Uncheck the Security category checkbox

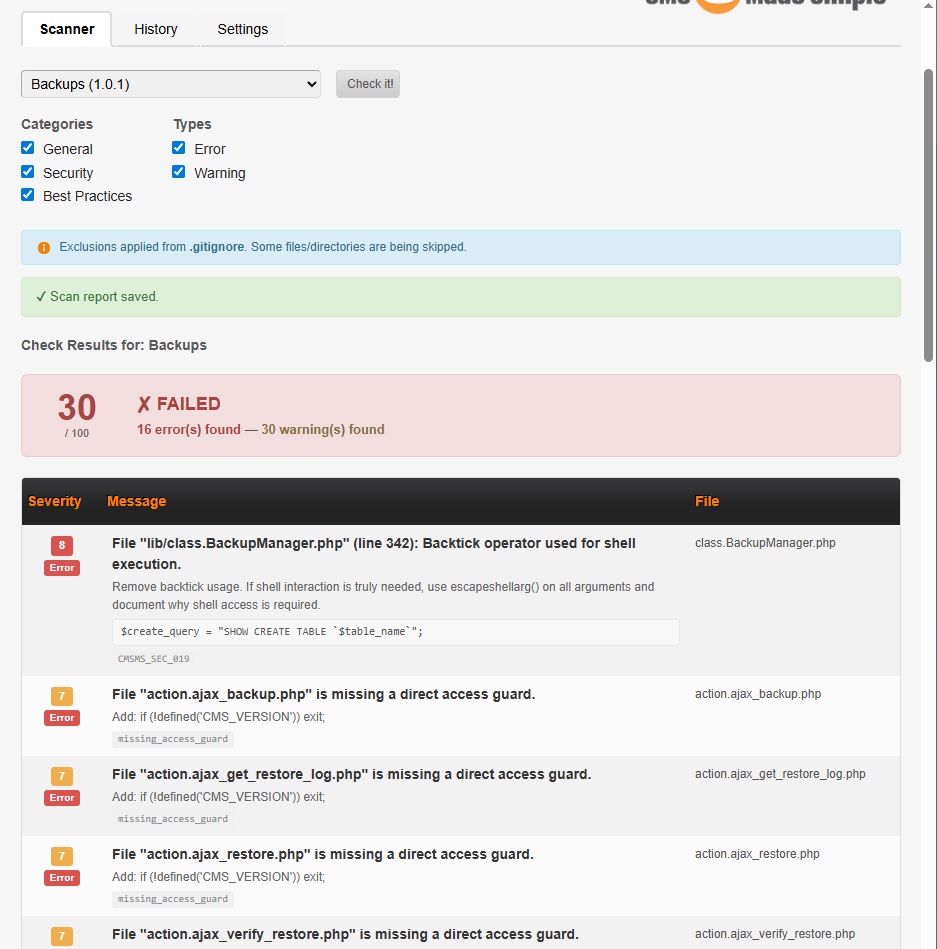[x=28, y=172]
